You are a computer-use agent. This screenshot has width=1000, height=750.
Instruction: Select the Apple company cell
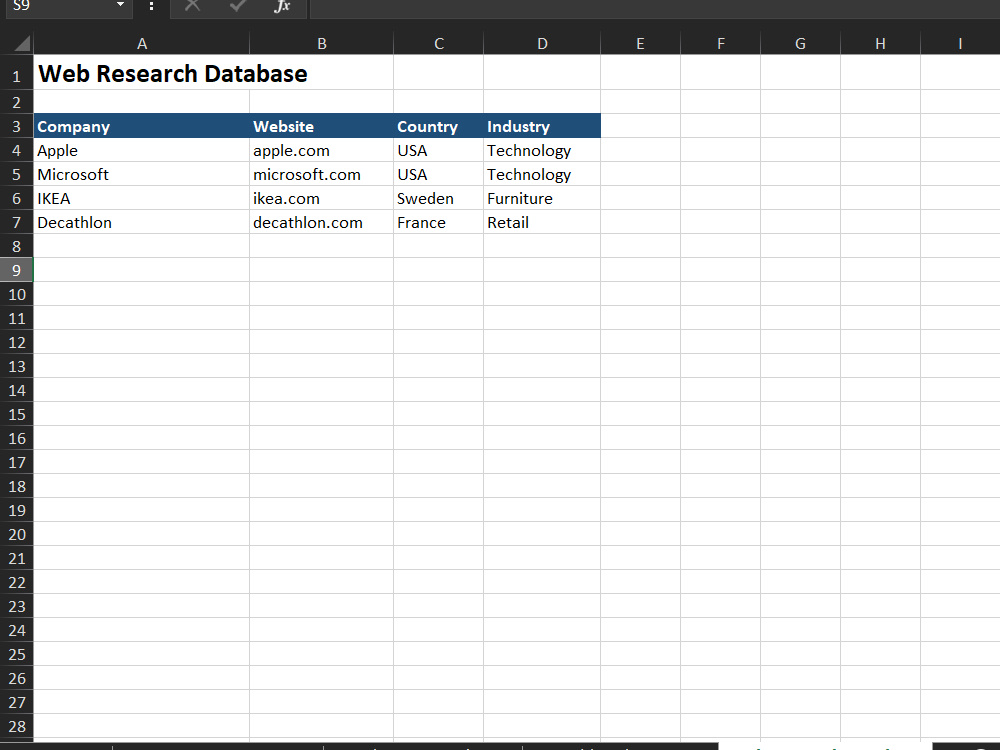(142, 151)
